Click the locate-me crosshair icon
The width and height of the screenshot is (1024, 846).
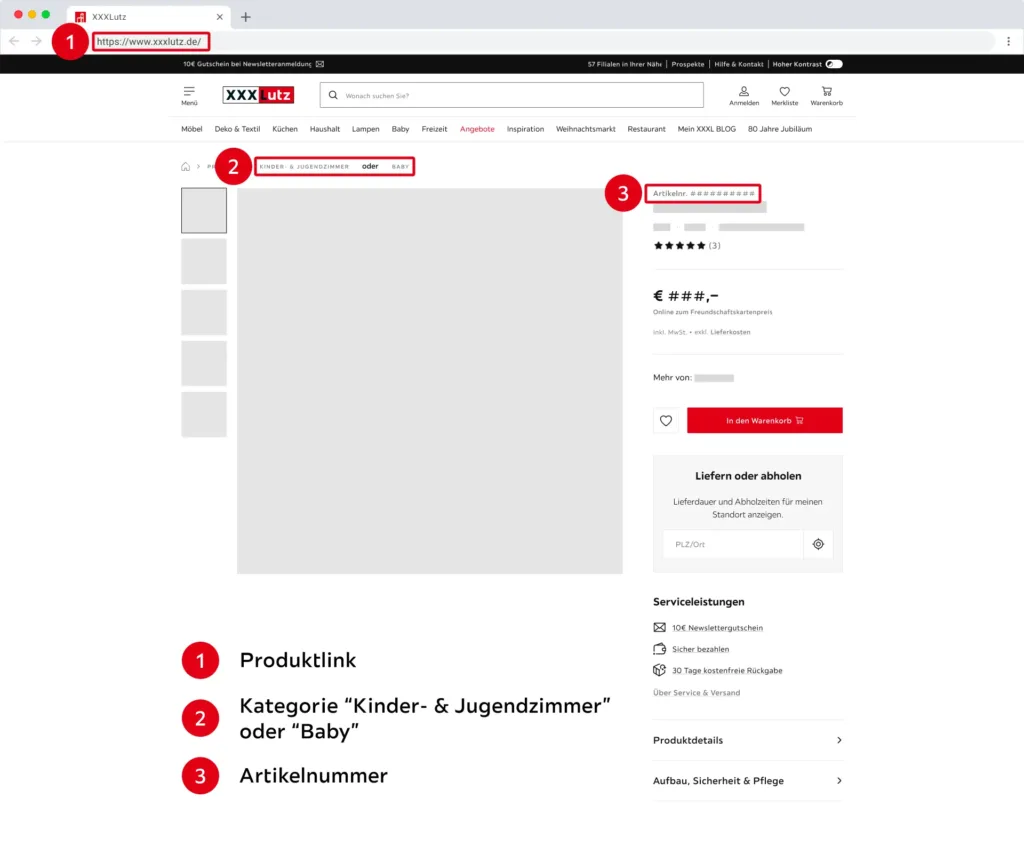pyautogui.click(x=818, y=544)
